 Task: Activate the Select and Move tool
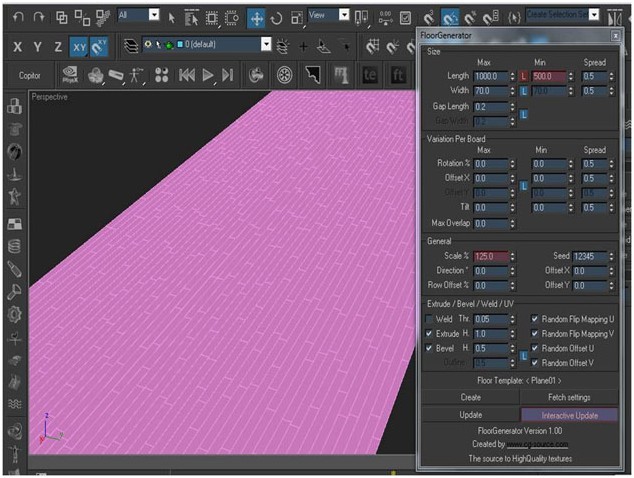[256, 18]
